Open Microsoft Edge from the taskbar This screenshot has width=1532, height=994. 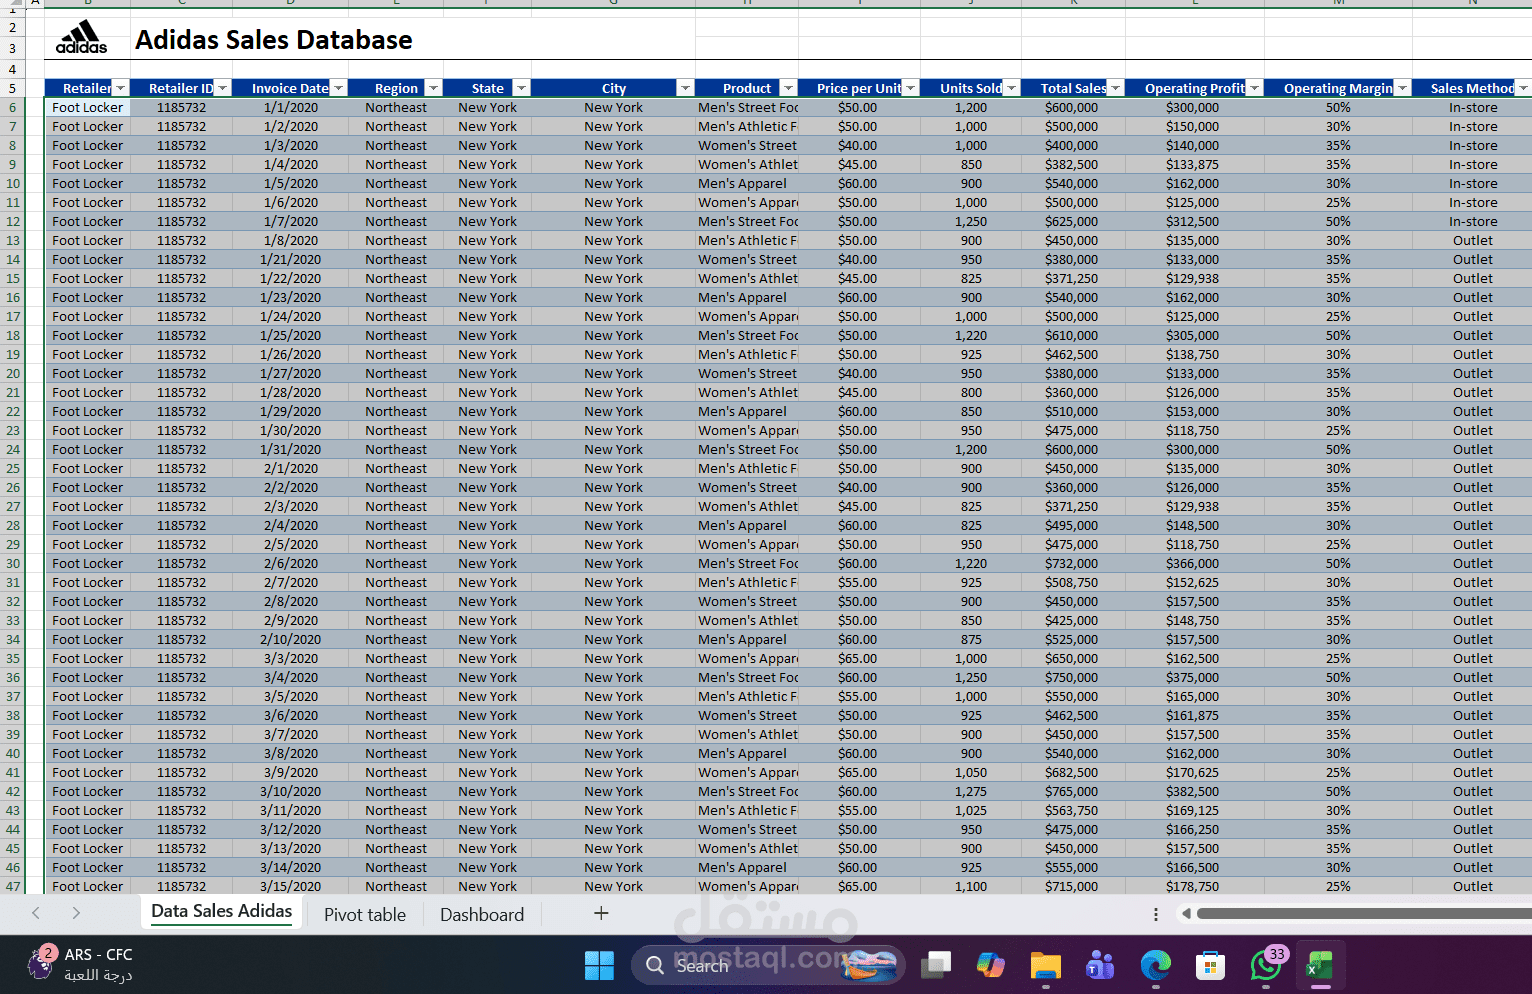[x=1155, y=965]
